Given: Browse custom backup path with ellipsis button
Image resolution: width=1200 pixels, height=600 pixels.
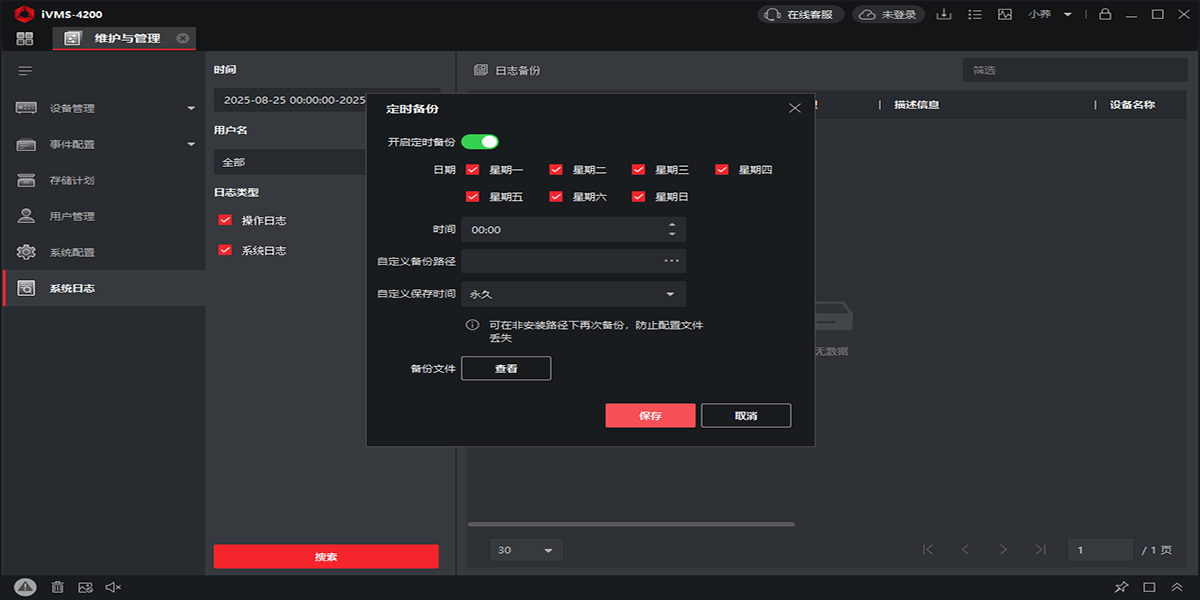Looking at the screenshot, I should click(x=672, y=261).
